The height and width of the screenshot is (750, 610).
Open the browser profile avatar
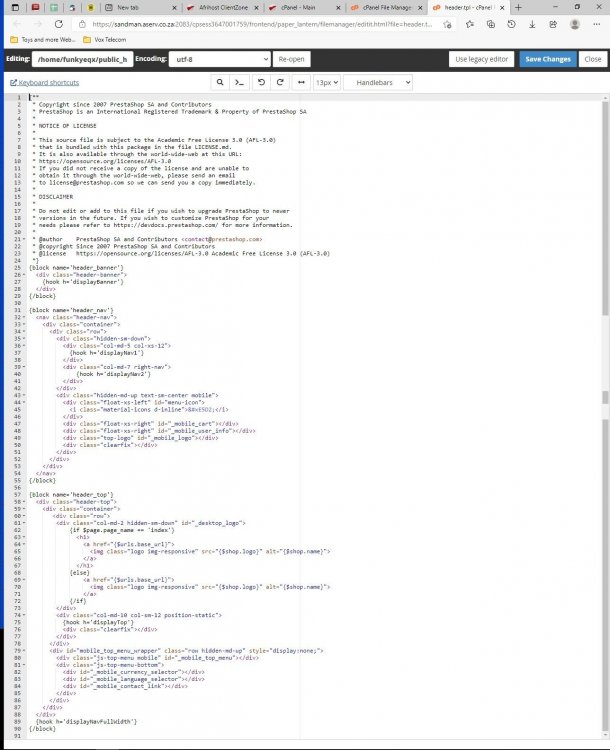coord(575,24)
